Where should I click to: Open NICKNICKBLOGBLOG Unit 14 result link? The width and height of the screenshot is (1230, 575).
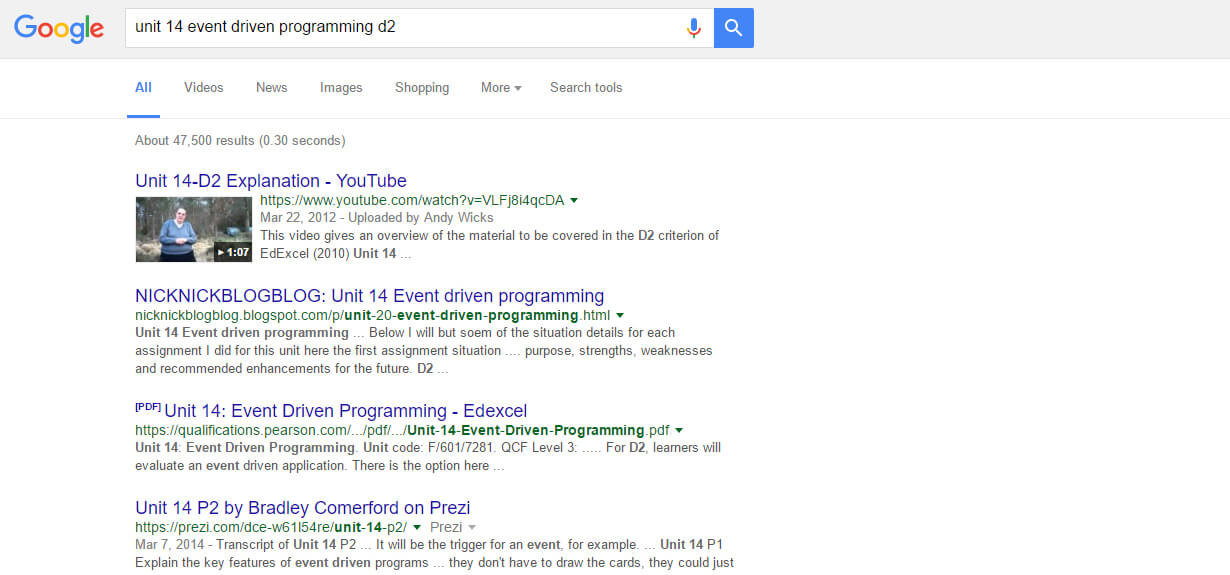(370, 296)
